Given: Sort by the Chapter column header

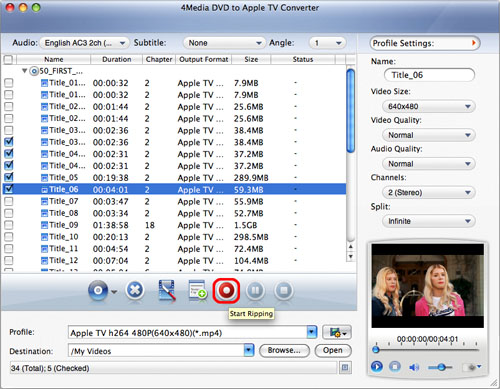Looking at the screenshot, I should 159,59.
